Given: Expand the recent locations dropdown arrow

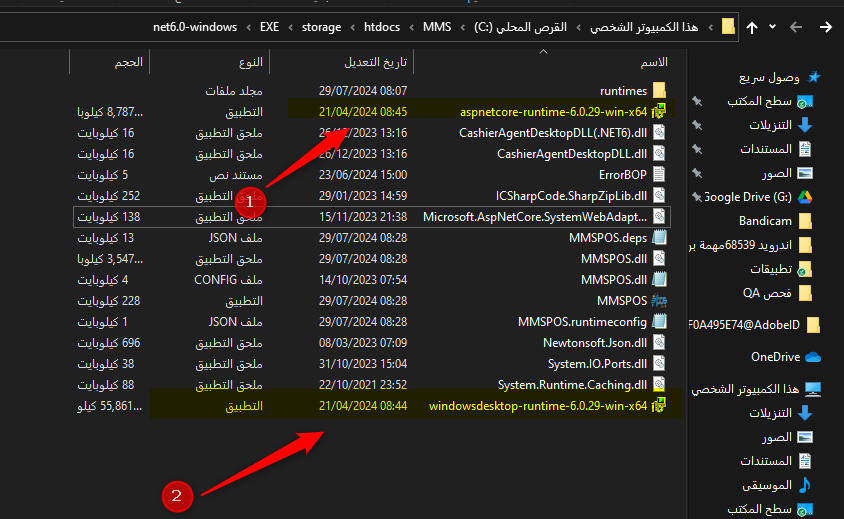Looking at the screenshot, I should click(x=777, y=28).
